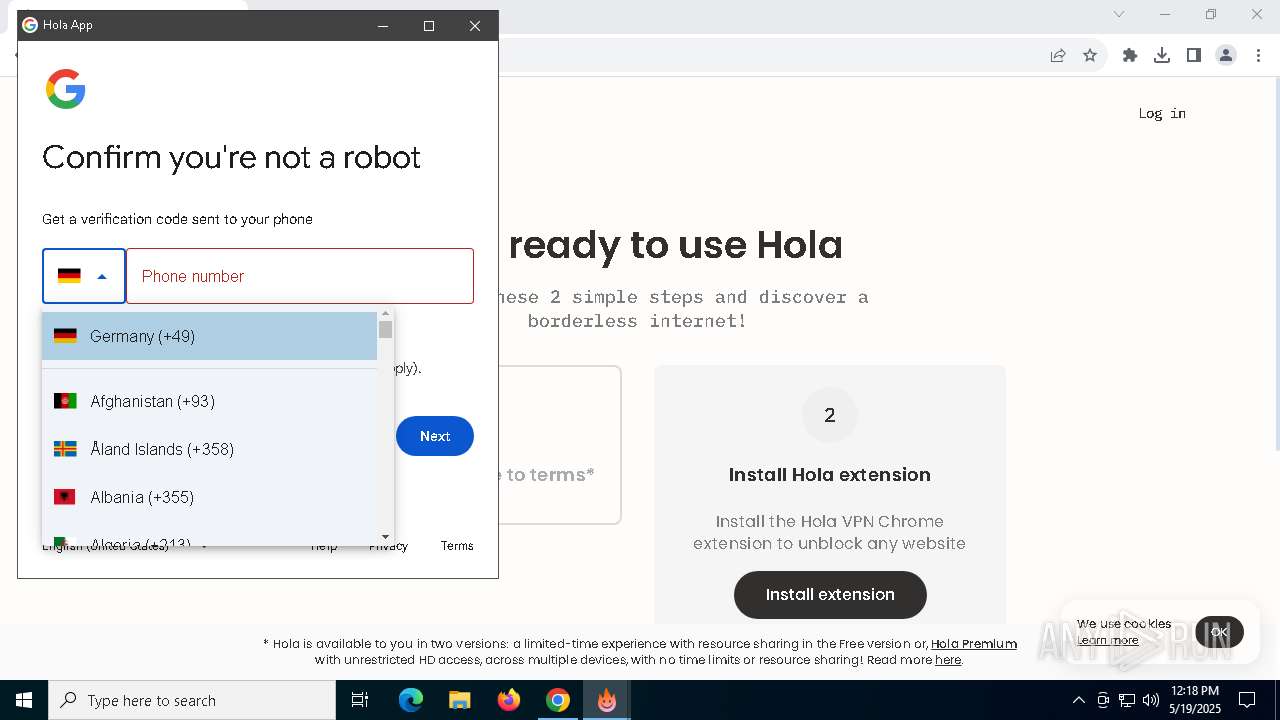
Task: Open Task View in the taskbar
Action: click(x=360, y=700)
